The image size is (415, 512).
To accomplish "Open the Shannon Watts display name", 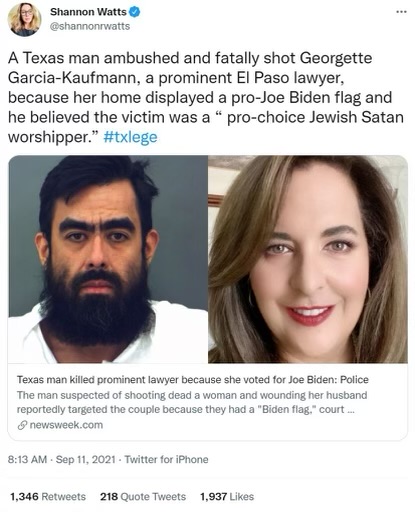I will click(x=88, y=12).
